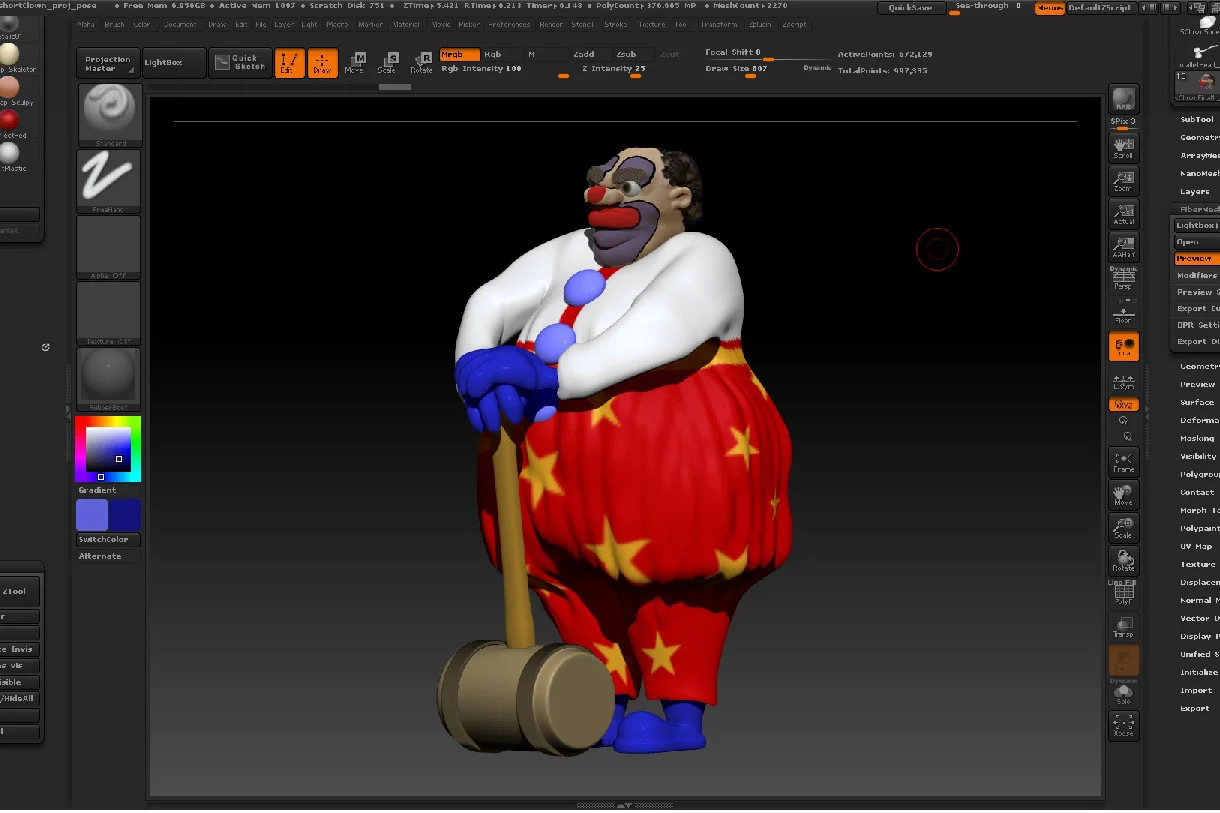
Task: Click the right shelf Move view icon
Action: (1123, 495)
